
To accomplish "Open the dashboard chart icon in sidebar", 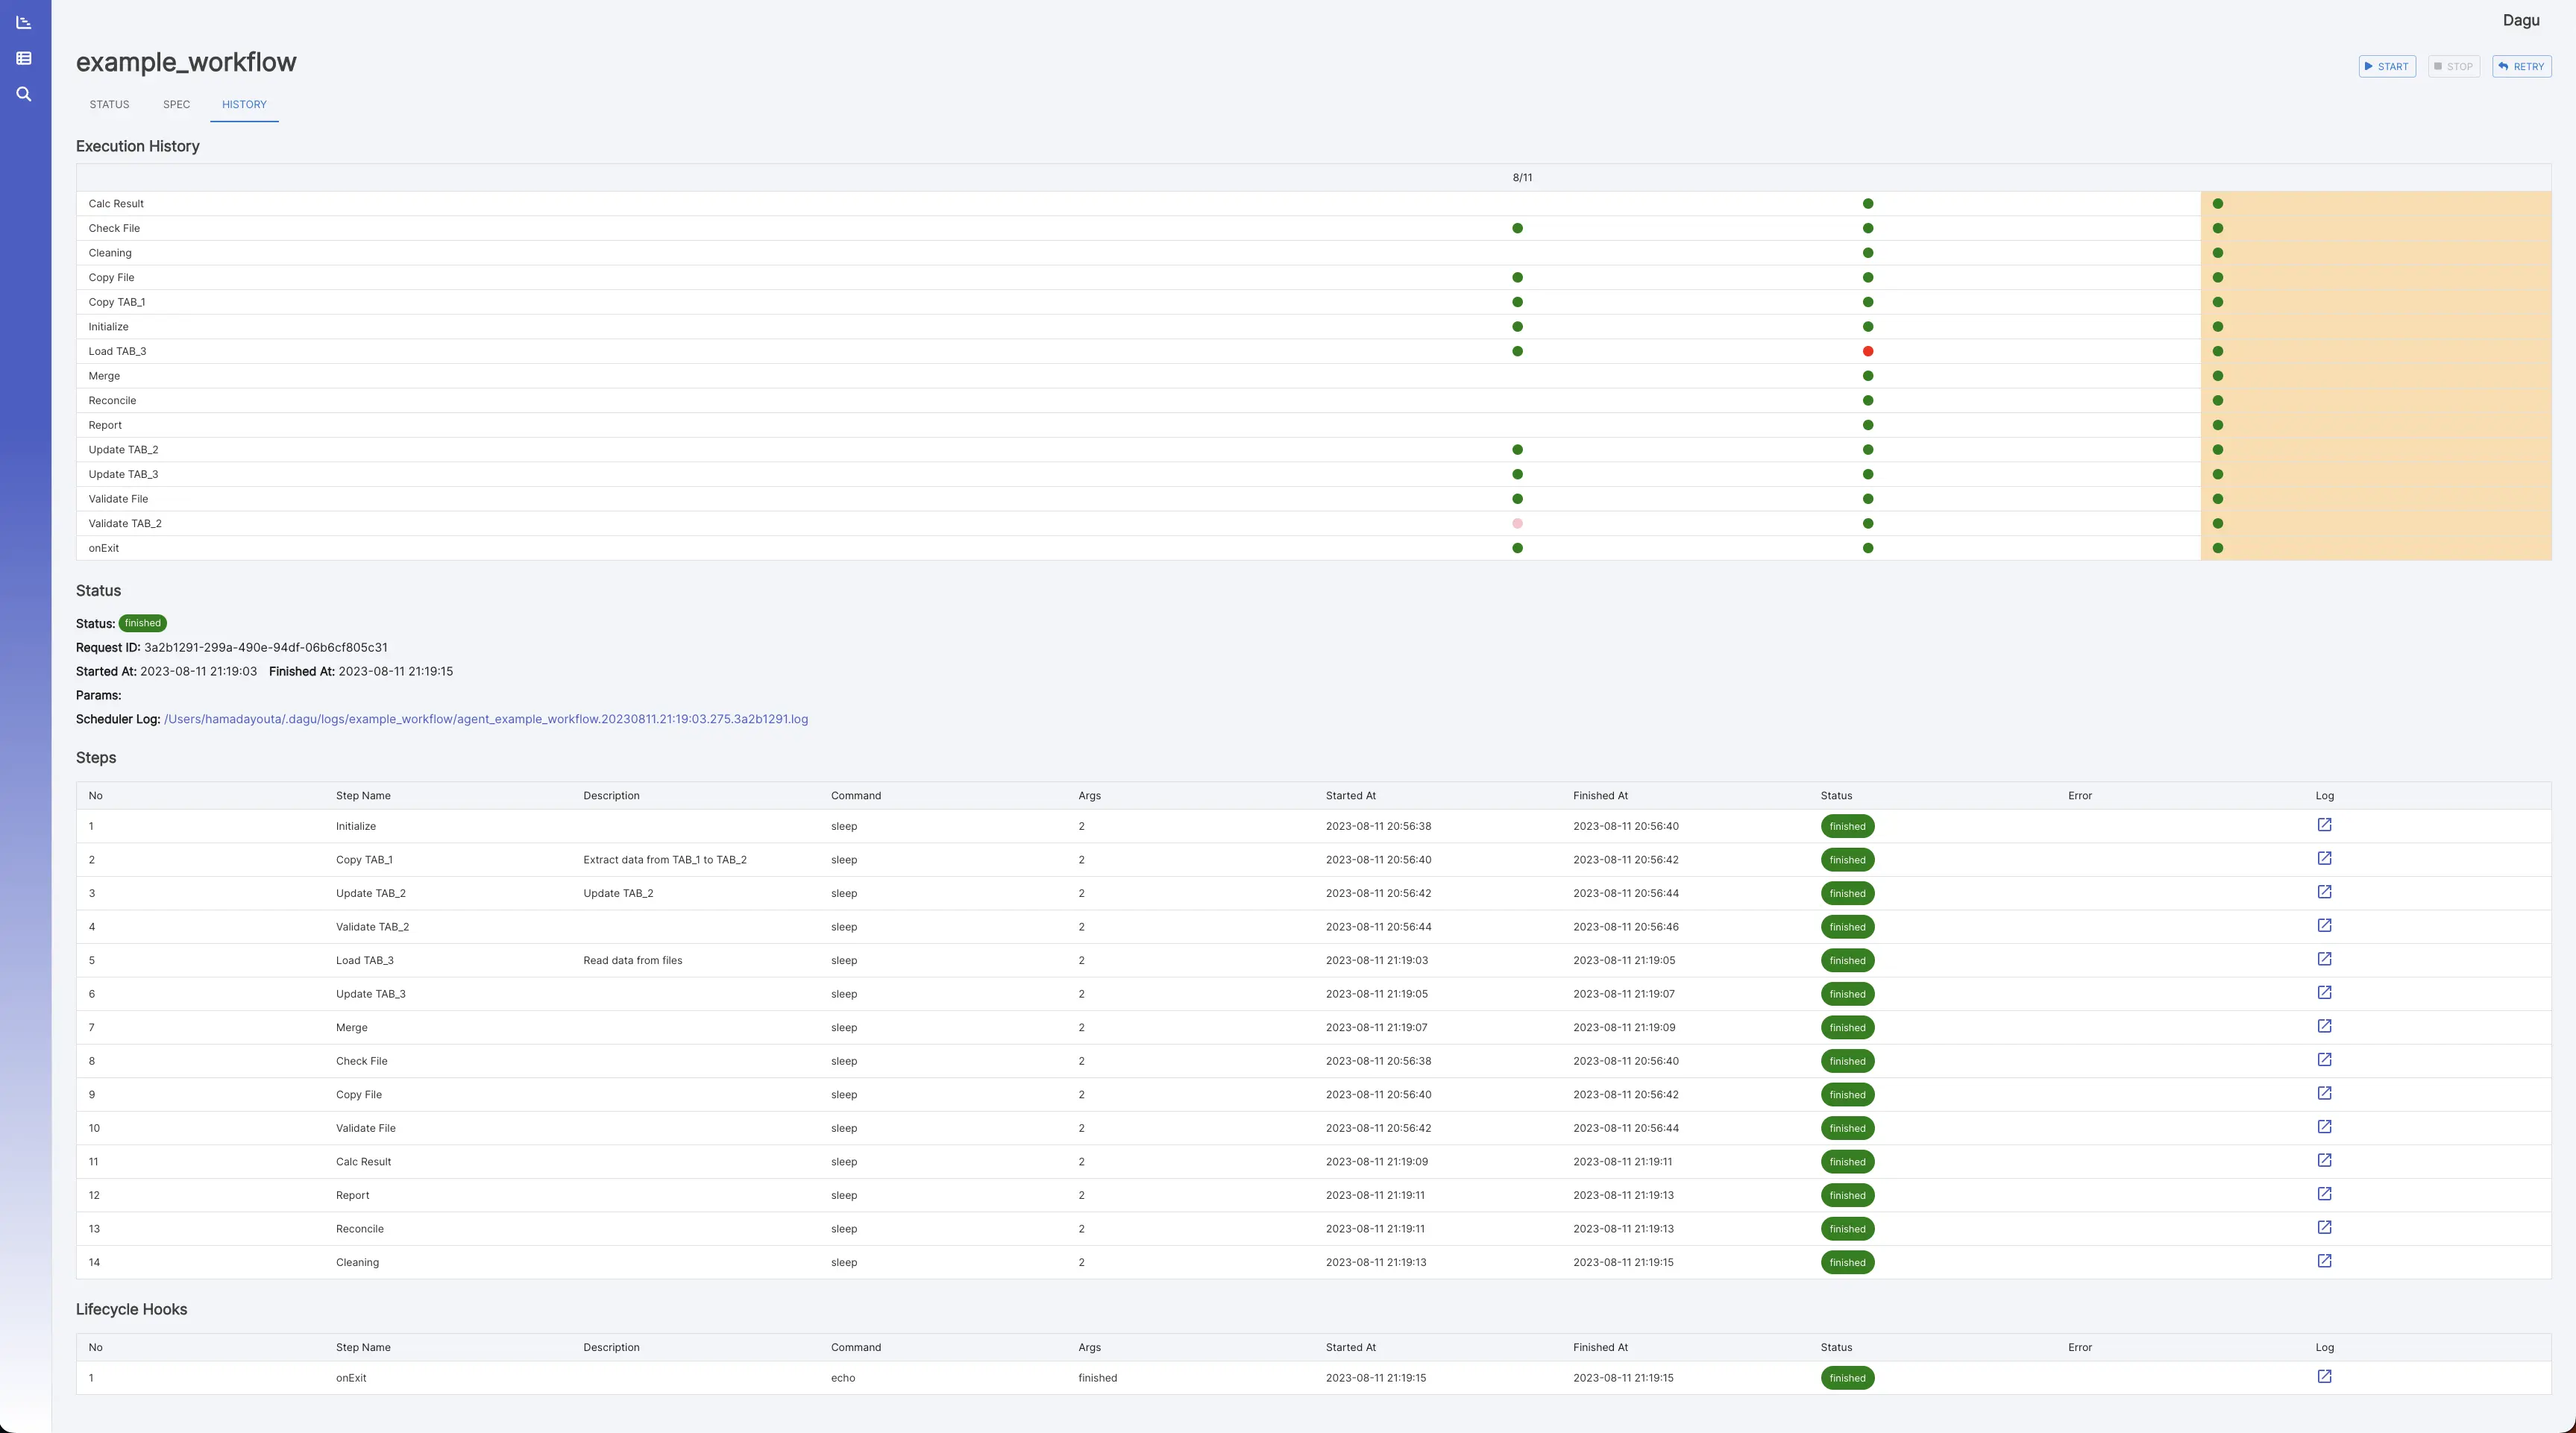I will pyautogui.click(x=24, y=22).
